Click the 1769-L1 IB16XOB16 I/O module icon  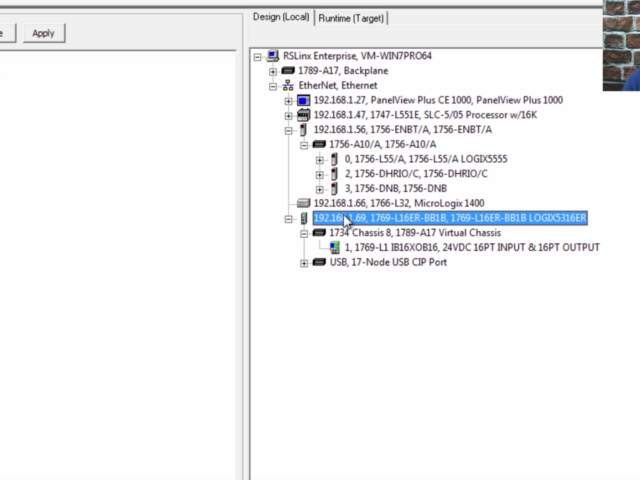[334, 248]
